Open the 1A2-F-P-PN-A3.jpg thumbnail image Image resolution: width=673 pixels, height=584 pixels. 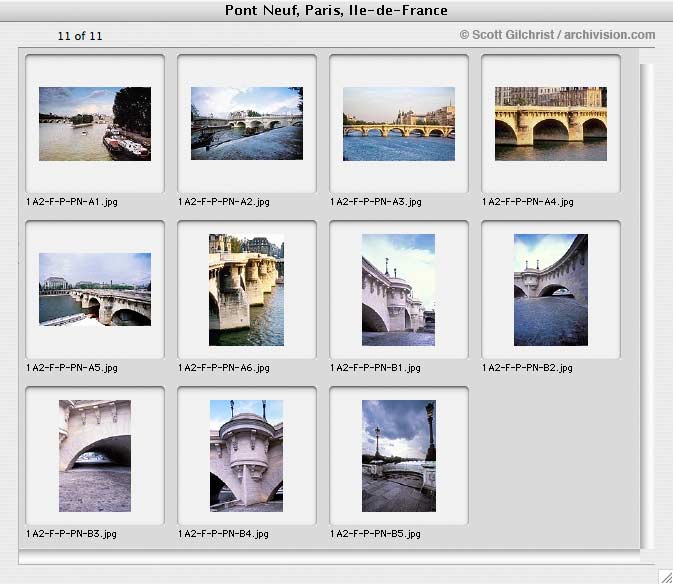point(399,124)
